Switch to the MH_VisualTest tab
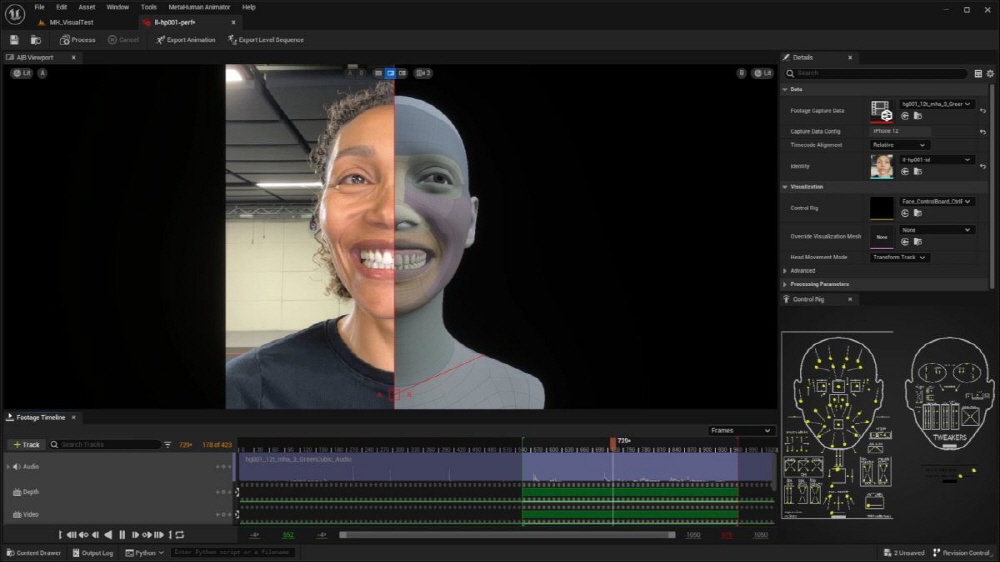Screen dimensions: 1000x562 pyautogui.click(x=70, y=22)
